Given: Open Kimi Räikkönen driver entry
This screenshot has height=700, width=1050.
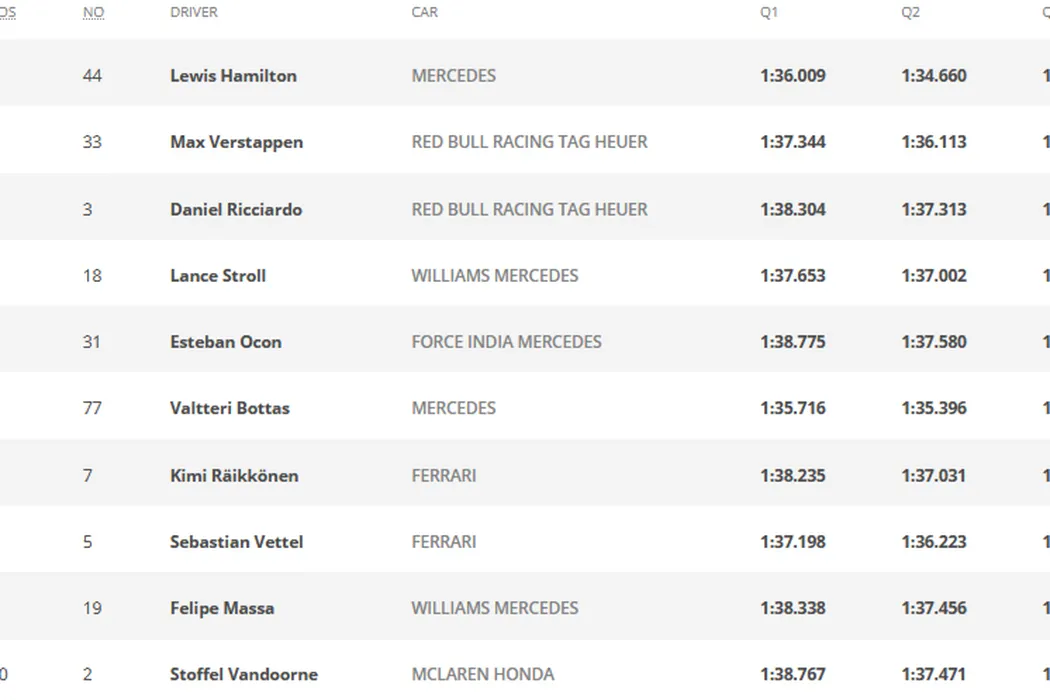Looking at the screenshot, I should click(x=234, y=475).
